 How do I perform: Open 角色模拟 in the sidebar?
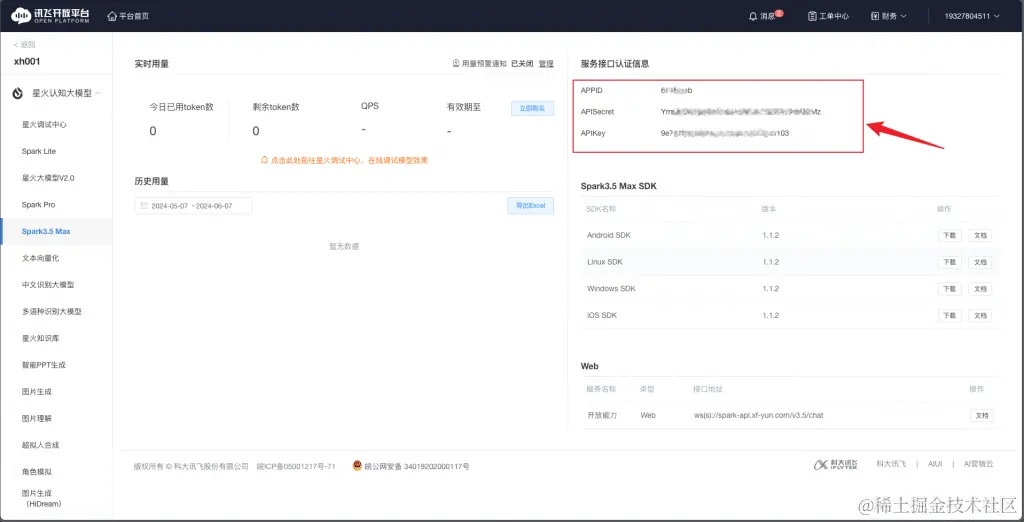[37, 472]
